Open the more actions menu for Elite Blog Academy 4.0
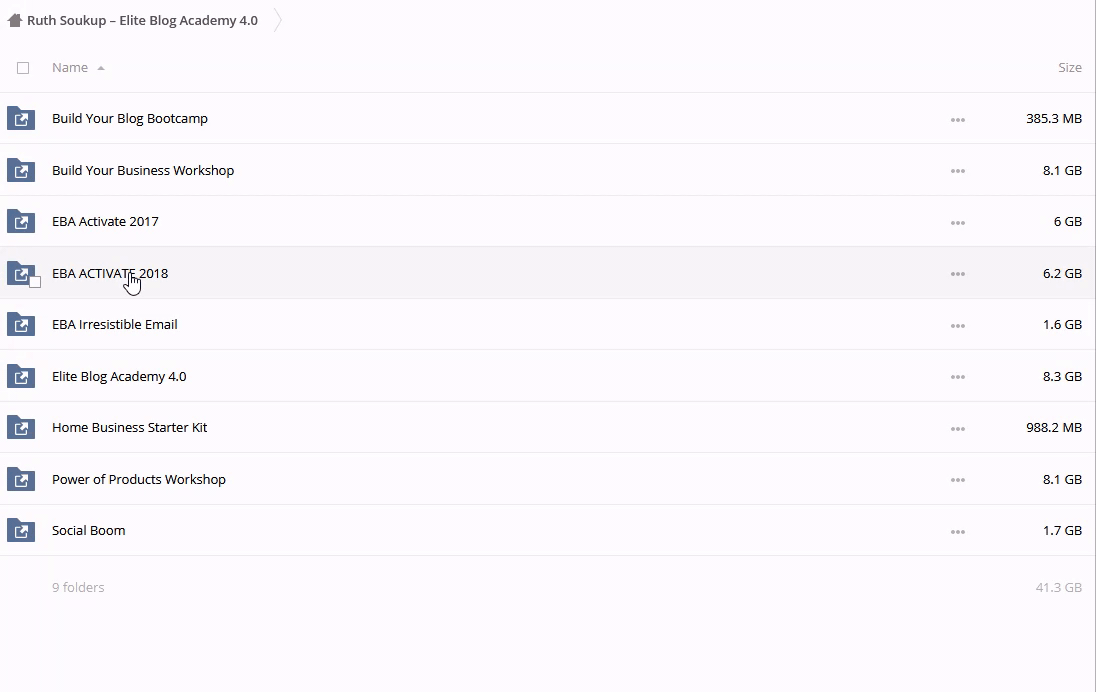 tap(957, 377)
